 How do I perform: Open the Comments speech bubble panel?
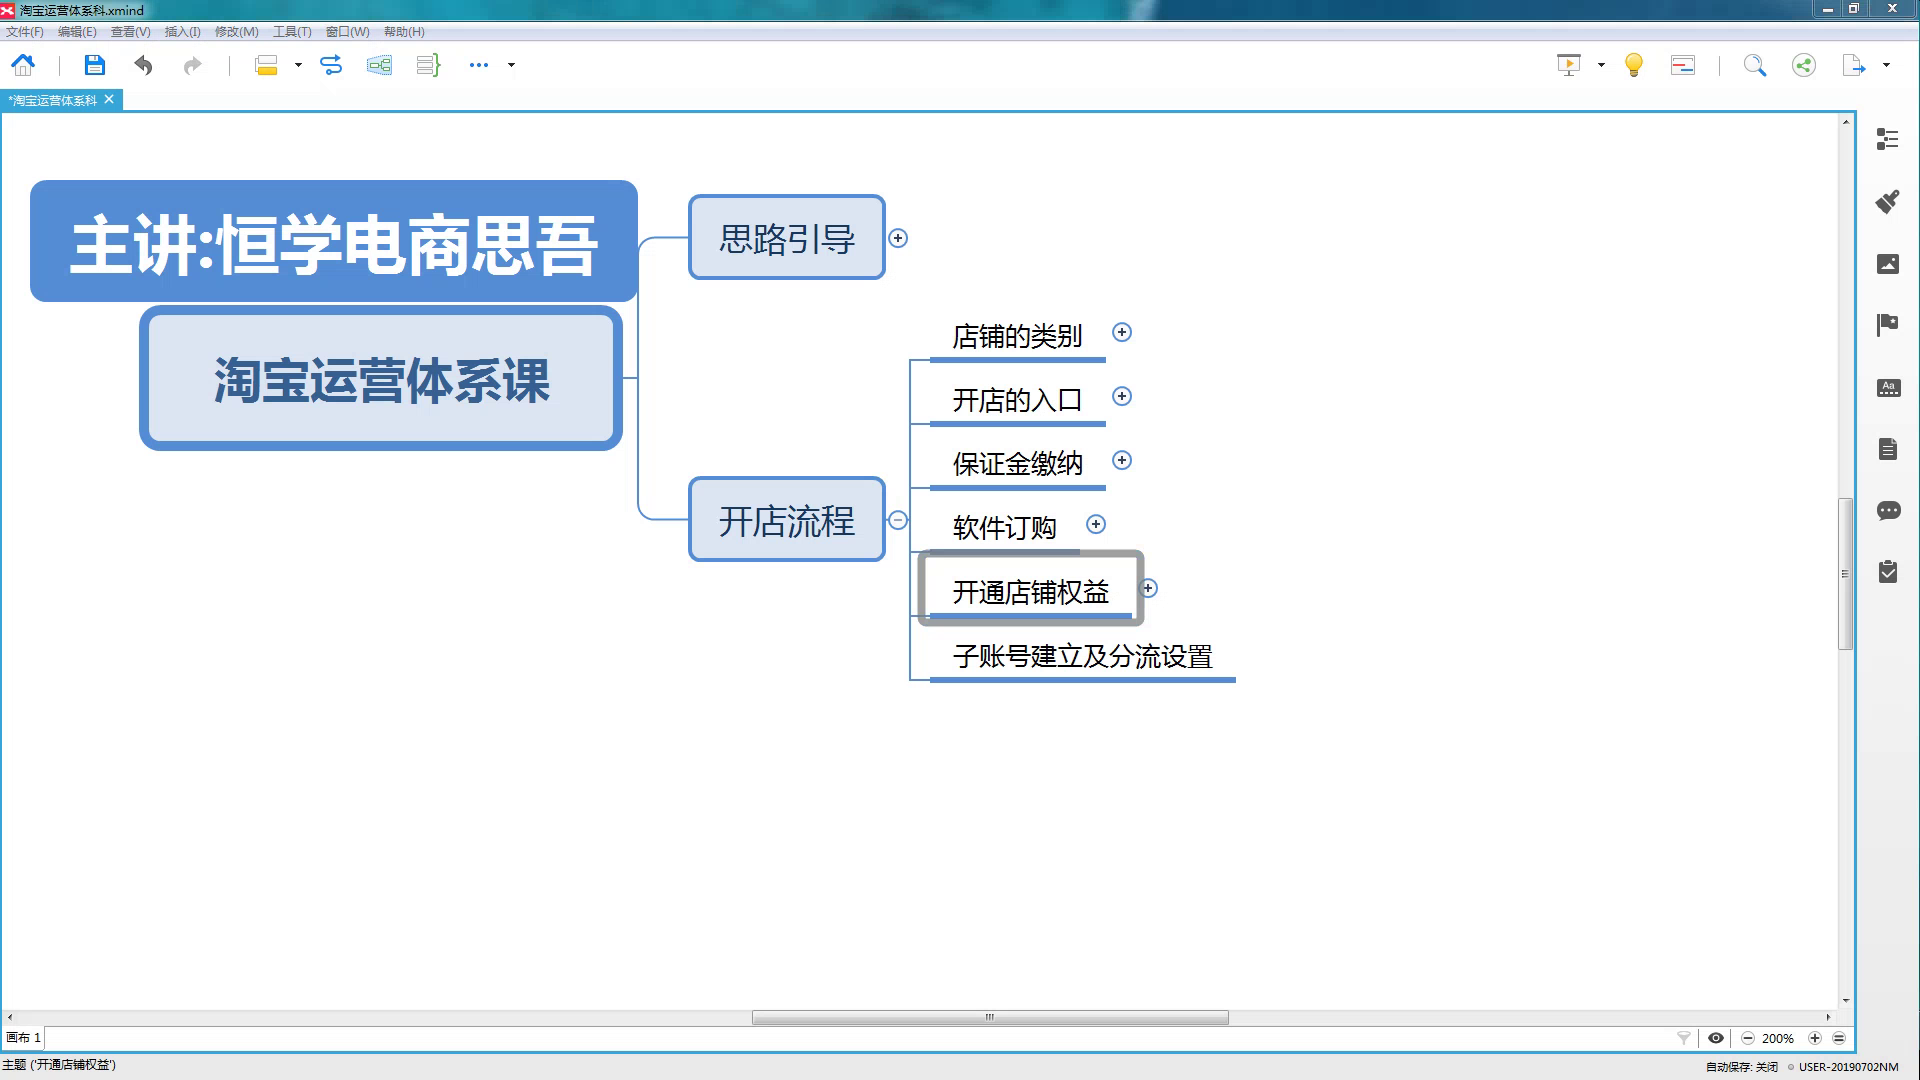pos(1887,511)
